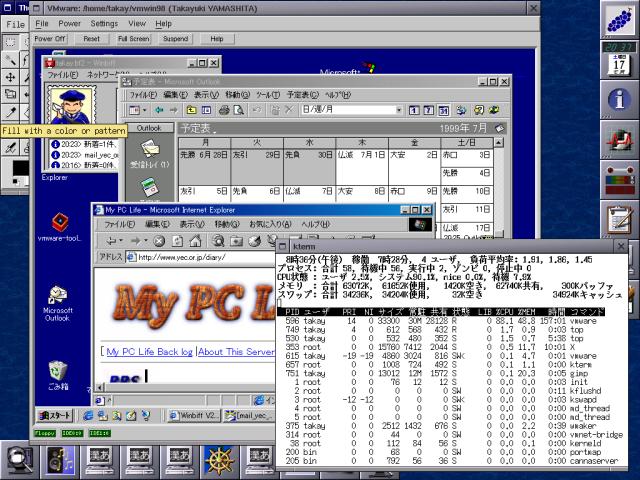The height and width of the screenshot is (480, 640).
Task: Open the View menu in VMware
Action: click(137, 24)
